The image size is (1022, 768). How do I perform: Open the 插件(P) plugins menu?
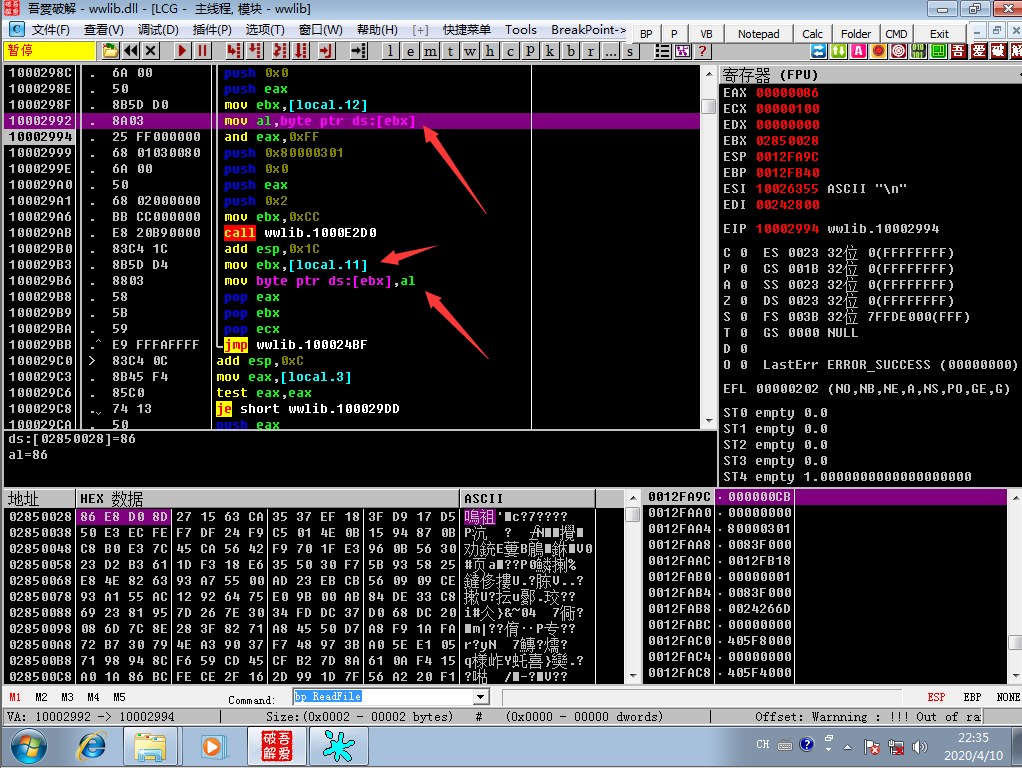212,30
